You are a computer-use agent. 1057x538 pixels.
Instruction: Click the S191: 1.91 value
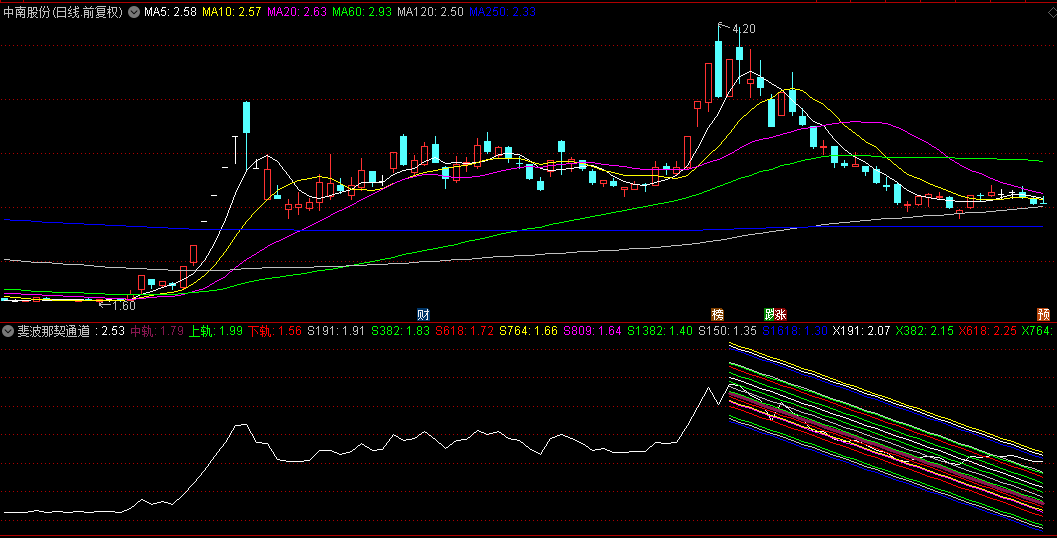[x=336, y=331]
